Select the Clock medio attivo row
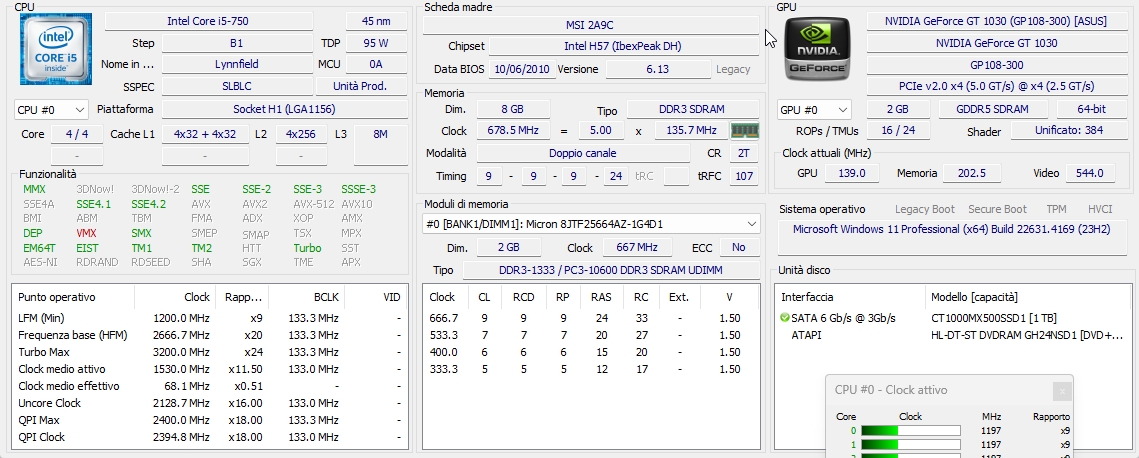The height and width of the screenshot is (458, 1139). (209, 369)
